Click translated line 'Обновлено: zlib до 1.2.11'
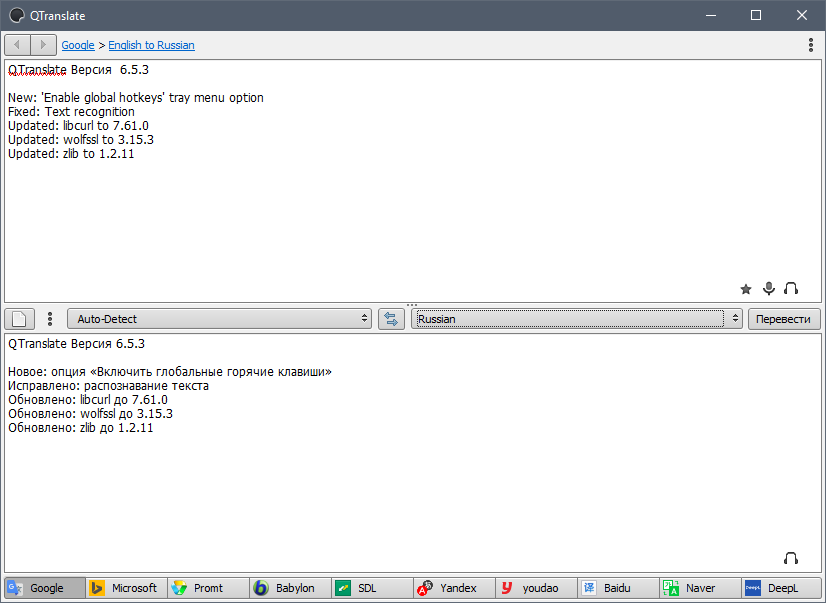The width and height of the screenshot is (826, 603). tap(81, 428)
